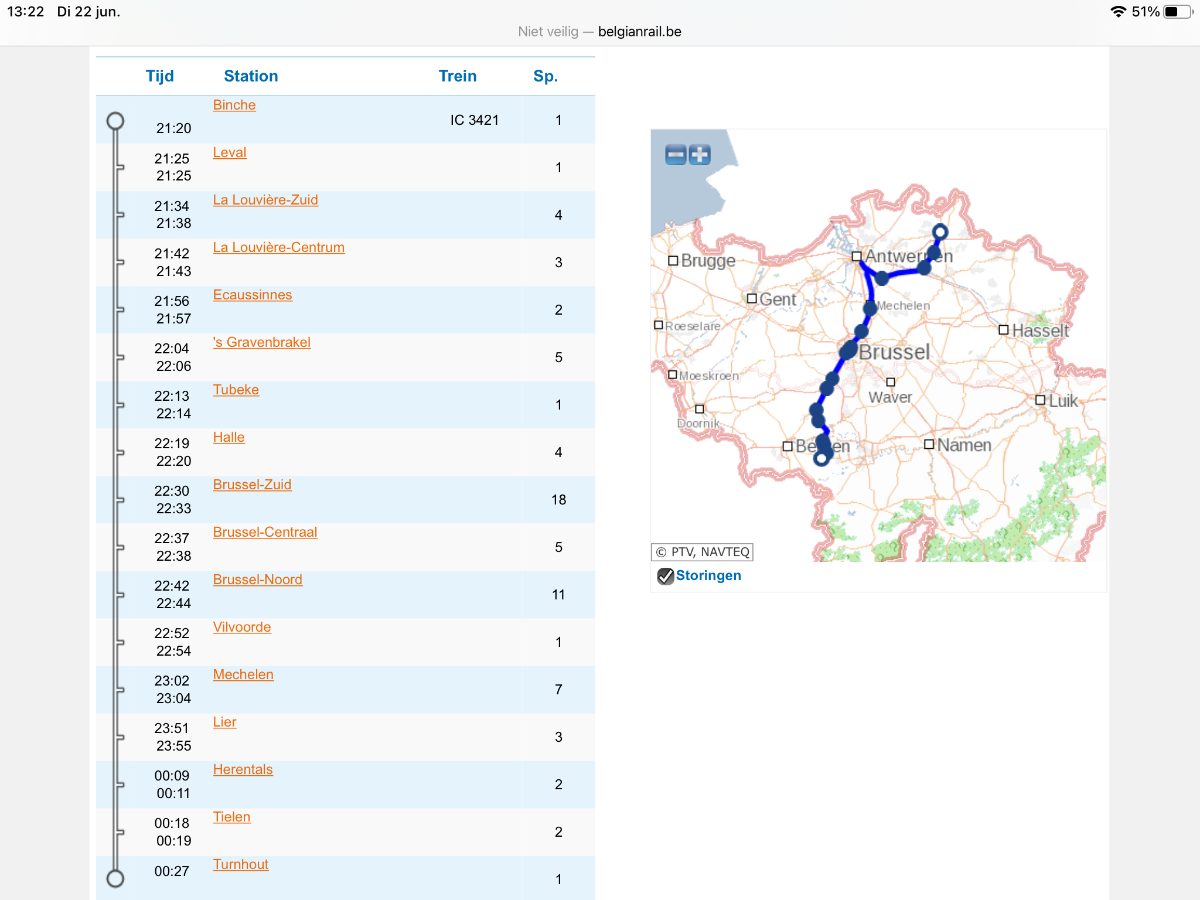The width and height of the screenshot is (1200, 900).
Task: Click the Binche departure circle on timeline
Action: [x=115, y=121]
